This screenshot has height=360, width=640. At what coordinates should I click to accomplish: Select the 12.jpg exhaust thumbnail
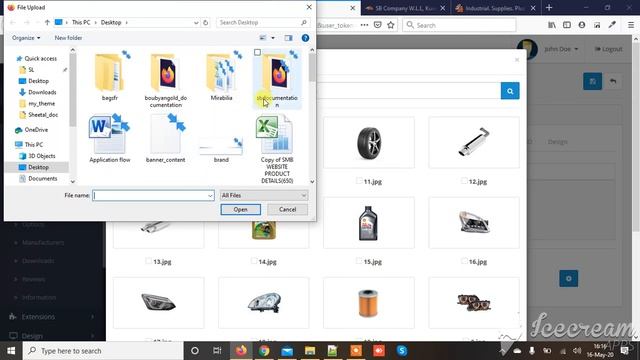[x=474, y=142]
